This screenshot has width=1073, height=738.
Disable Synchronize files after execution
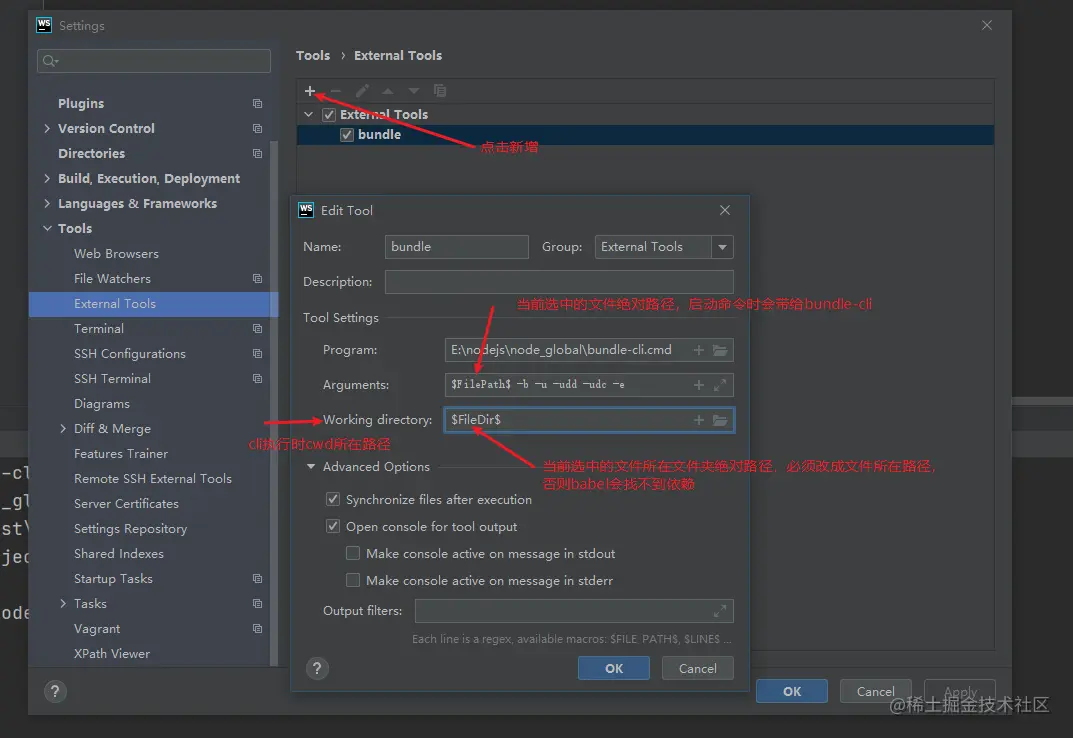333,499
